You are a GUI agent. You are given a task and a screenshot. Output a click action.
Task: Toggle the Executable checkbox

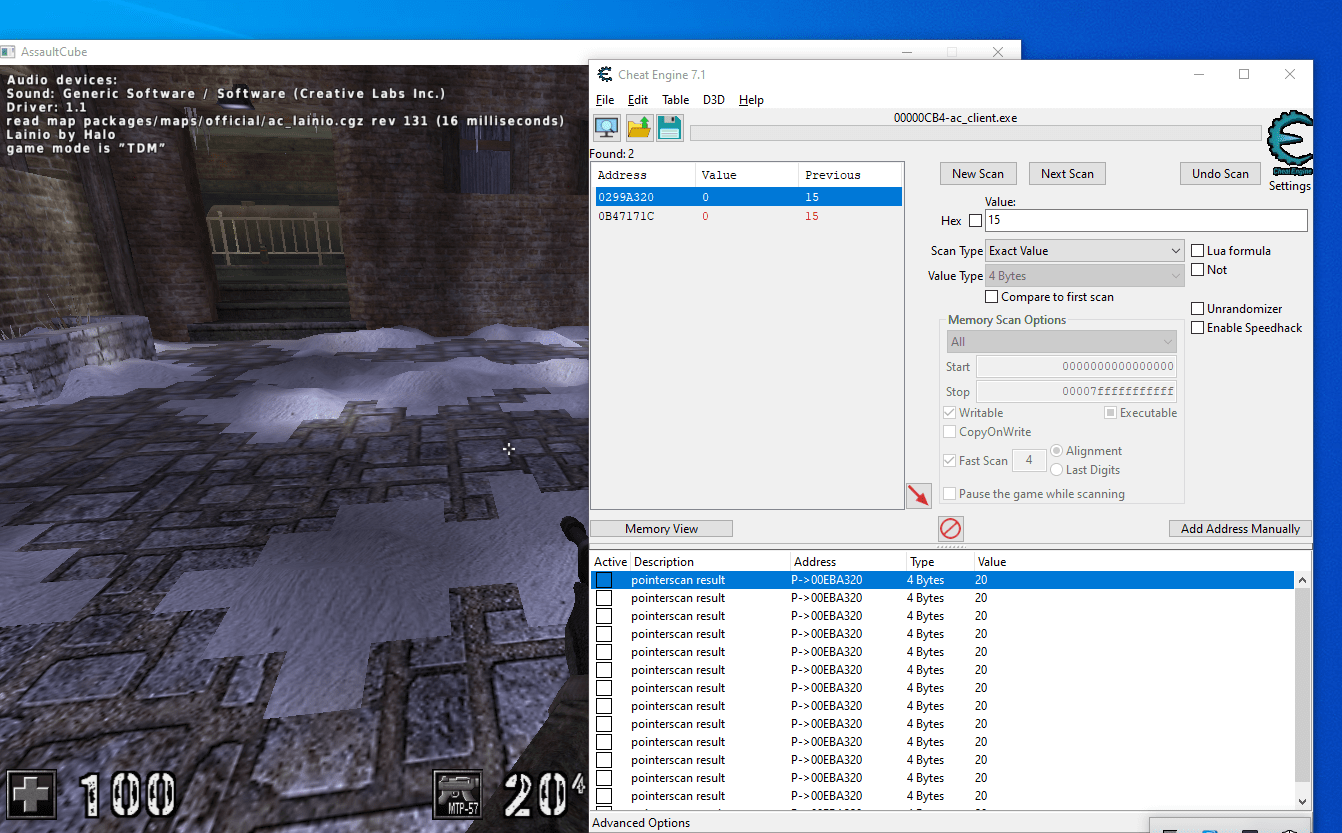tap(1110, 413)
